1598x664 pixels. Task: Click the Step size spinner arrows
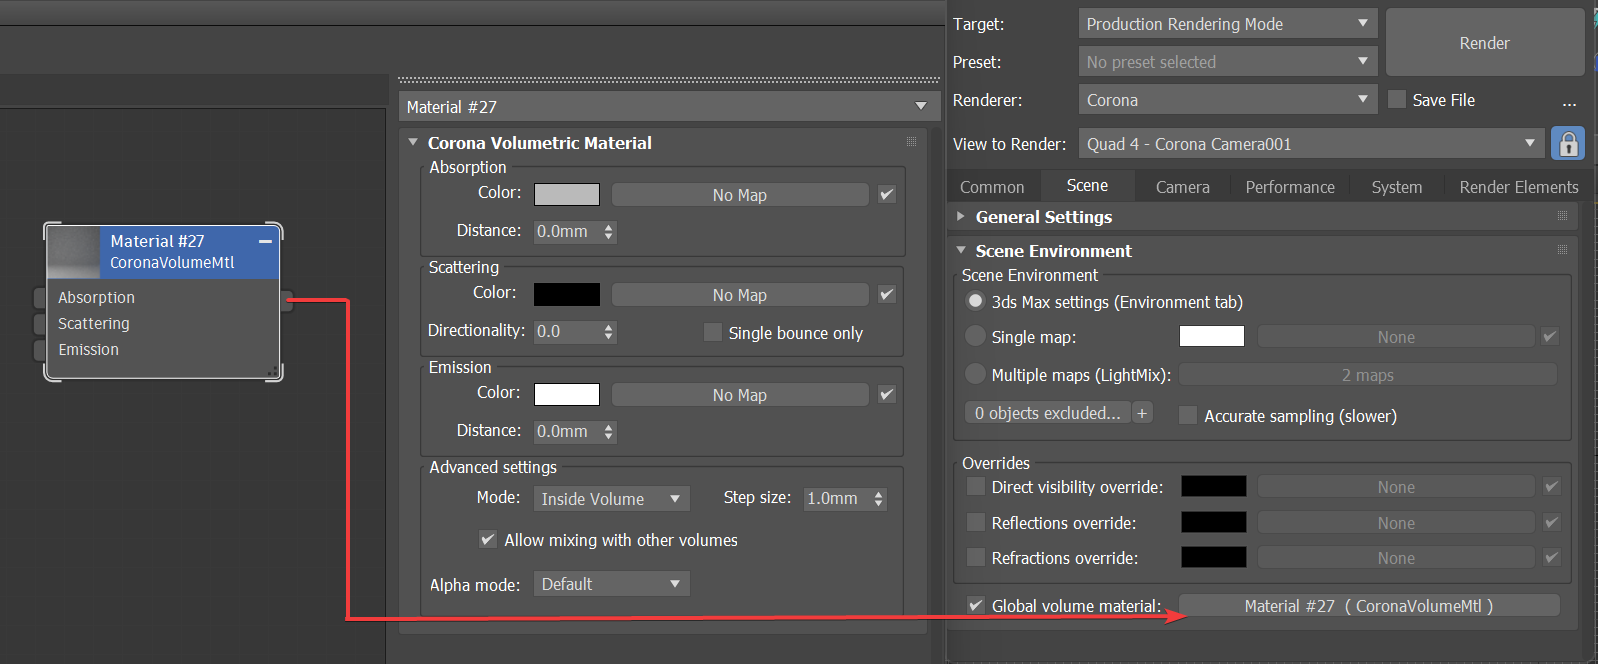pos(879,498)
